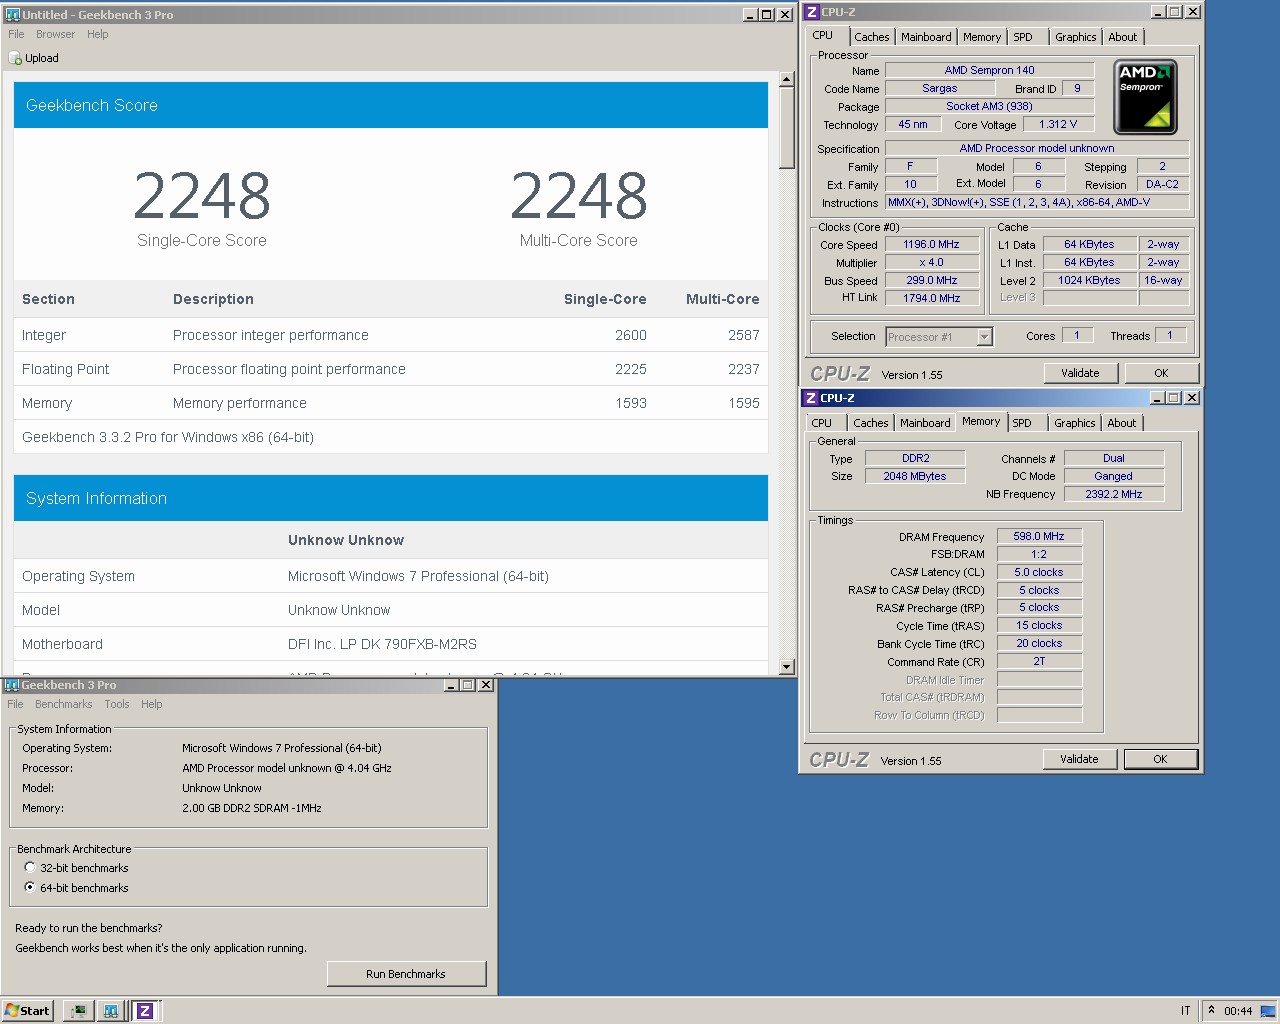Click the Geekbench icon in Untitled window title bar

coord(12,14)
